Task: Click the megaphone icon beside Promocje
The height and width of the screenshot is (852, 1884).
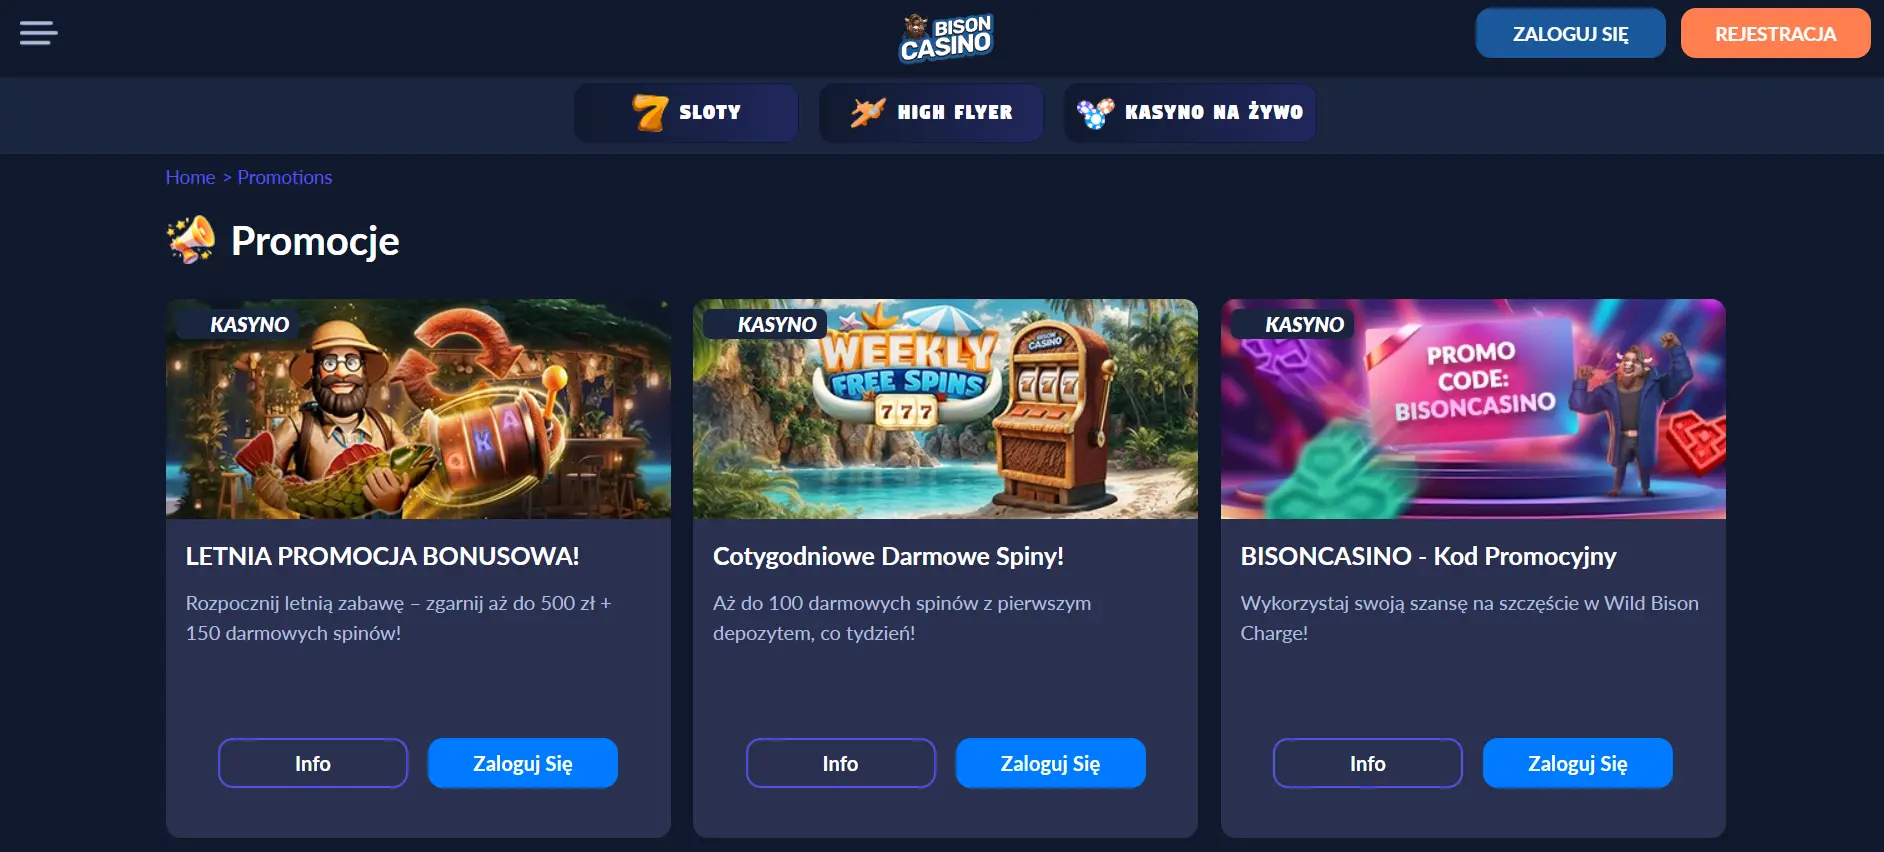Action: [191, 240]
